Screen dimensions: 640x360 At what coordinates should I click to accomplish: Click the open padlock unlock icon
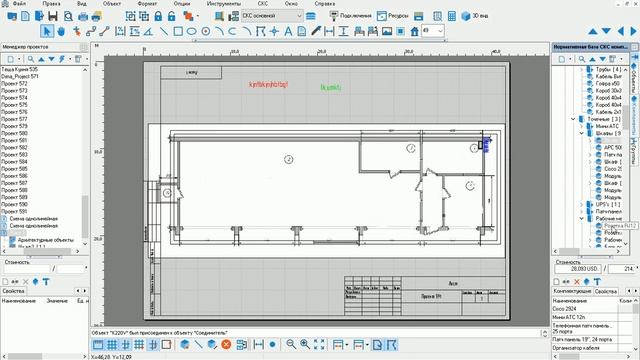(x=171, y=16)
